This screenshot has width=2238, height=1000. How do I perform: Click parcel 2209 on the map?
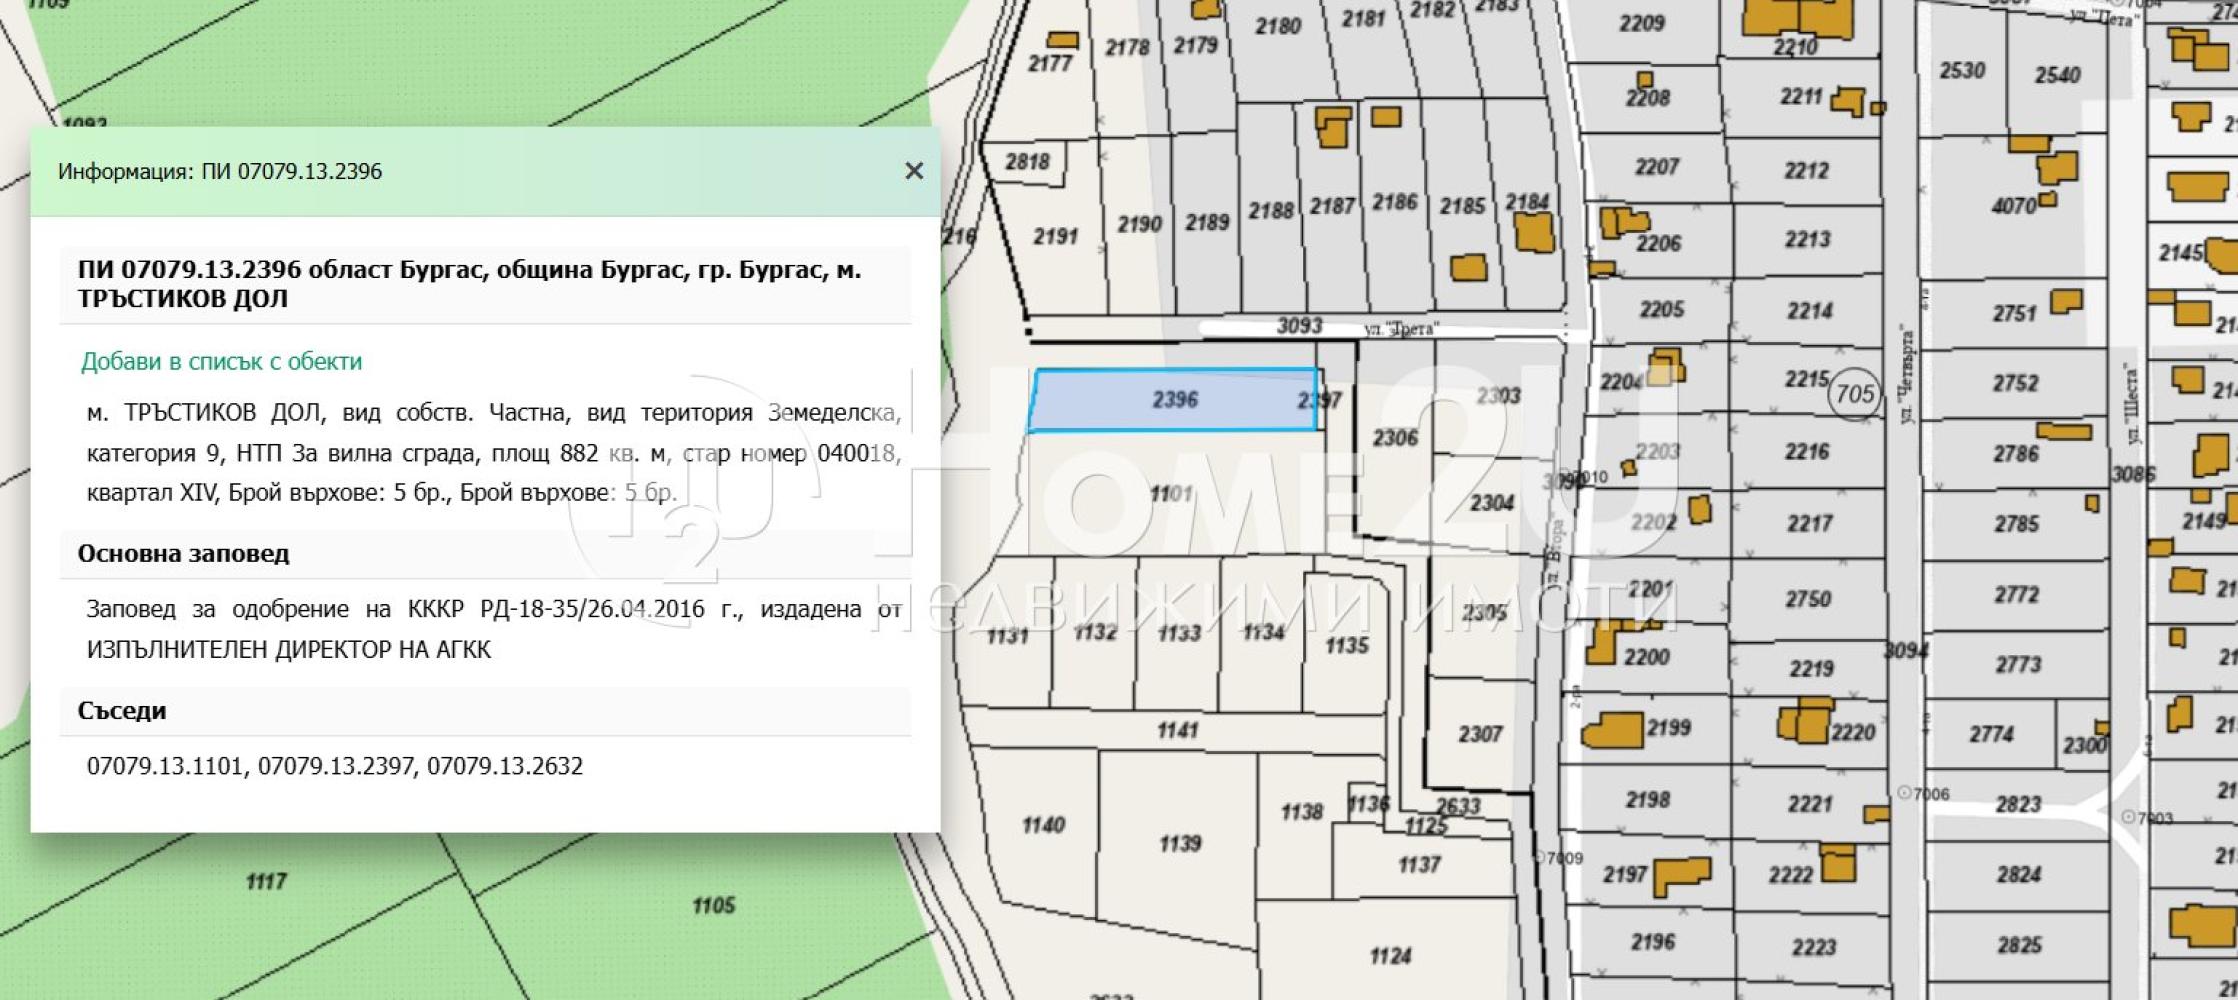point(1641,24)
